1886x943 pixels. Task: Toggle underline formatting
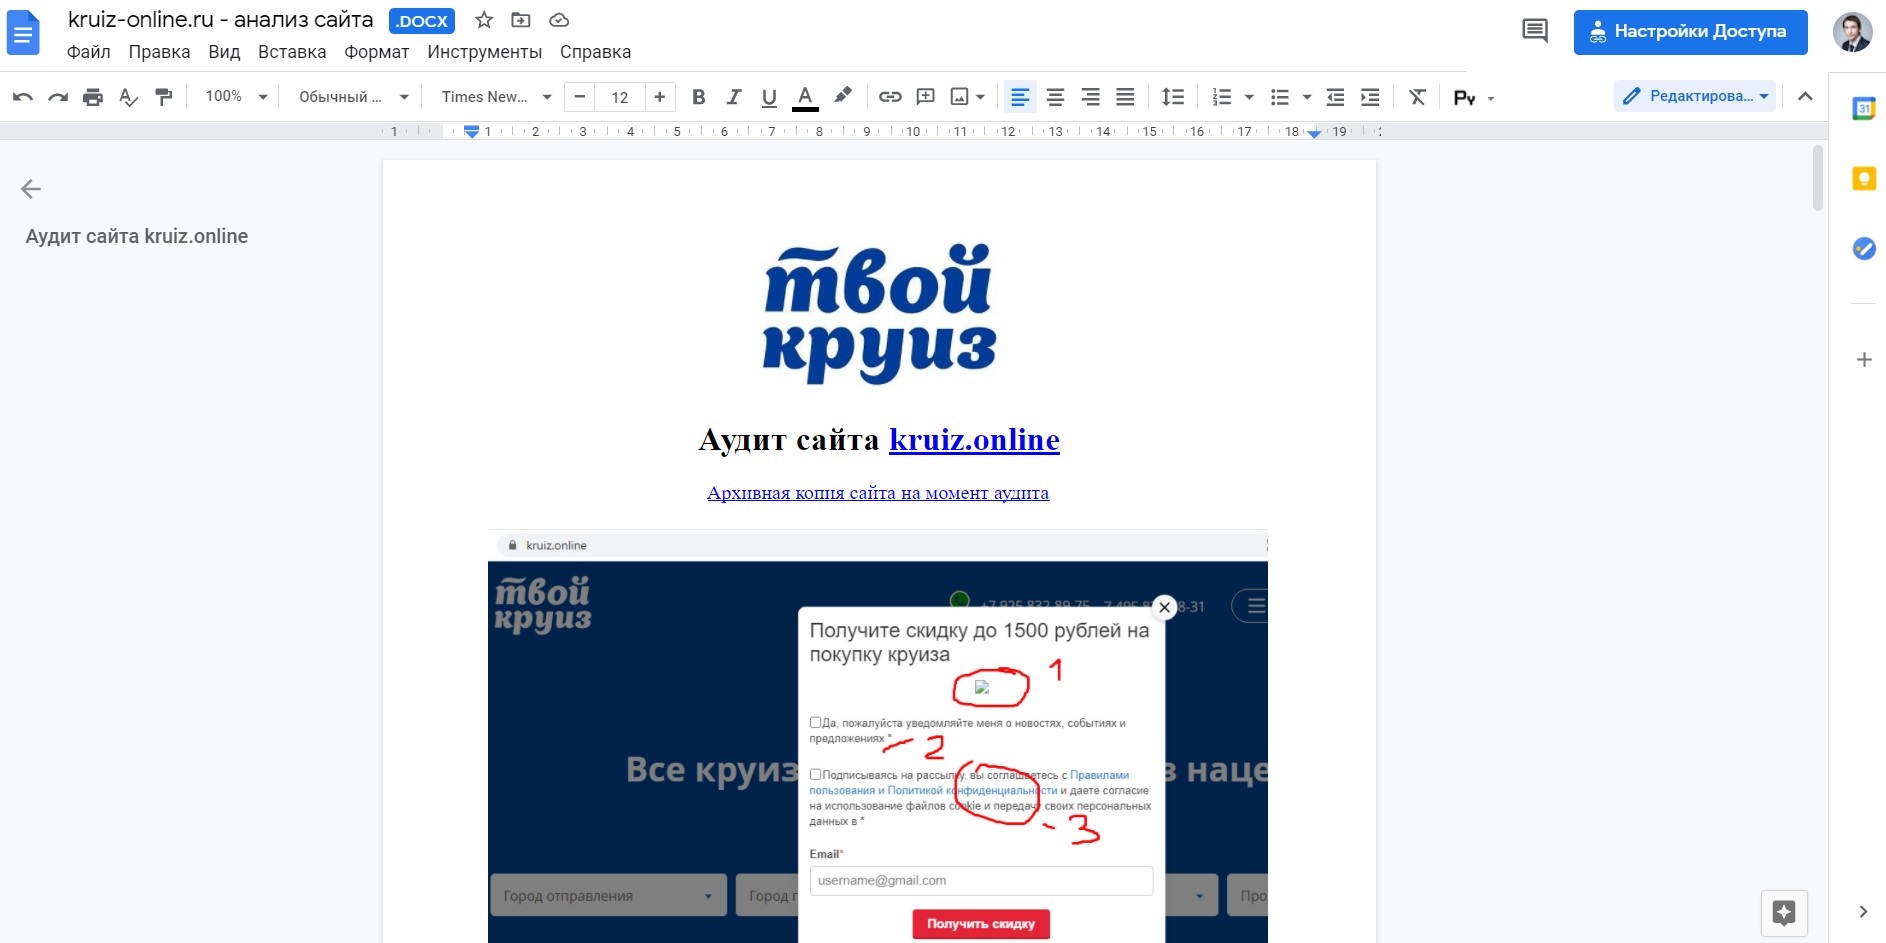(x=769, y=96)
